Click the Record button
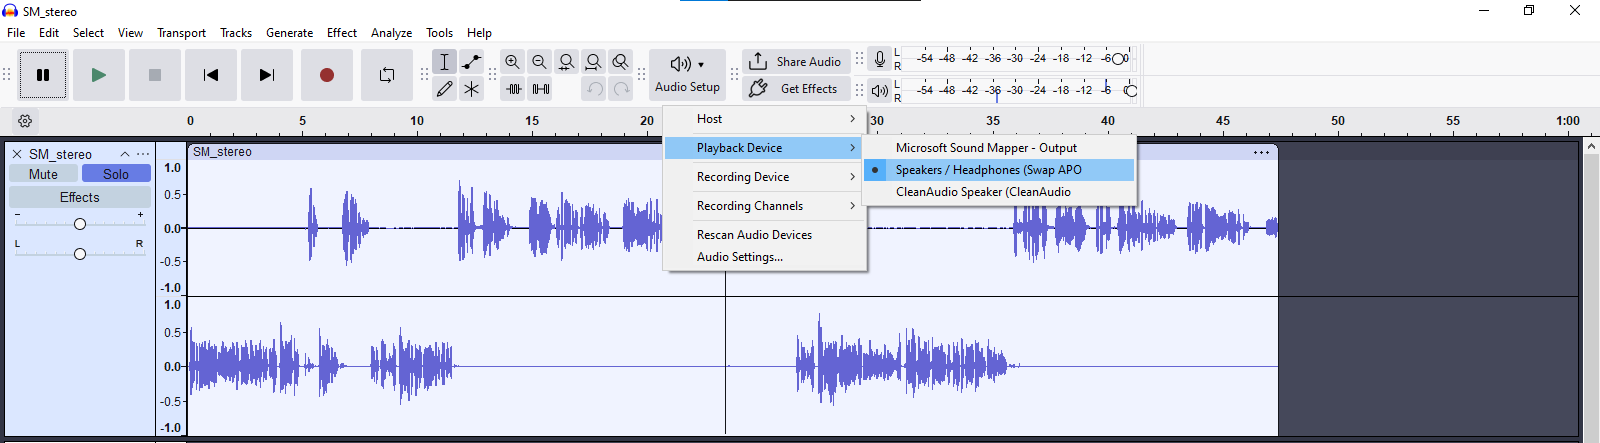The height and width of the screenshot is (443, 1600). 326,75
